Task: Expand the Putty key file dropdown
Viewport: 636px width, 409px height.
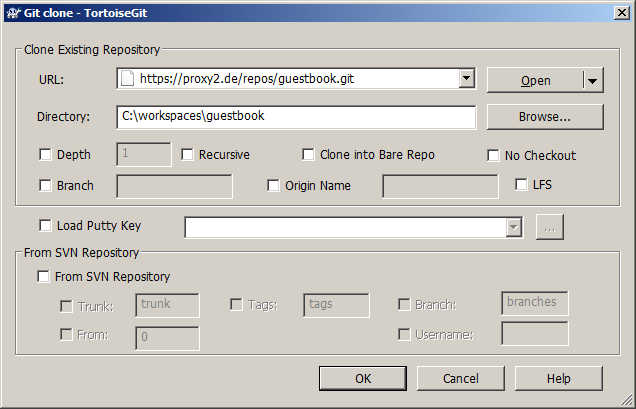Action: (513, 227)
